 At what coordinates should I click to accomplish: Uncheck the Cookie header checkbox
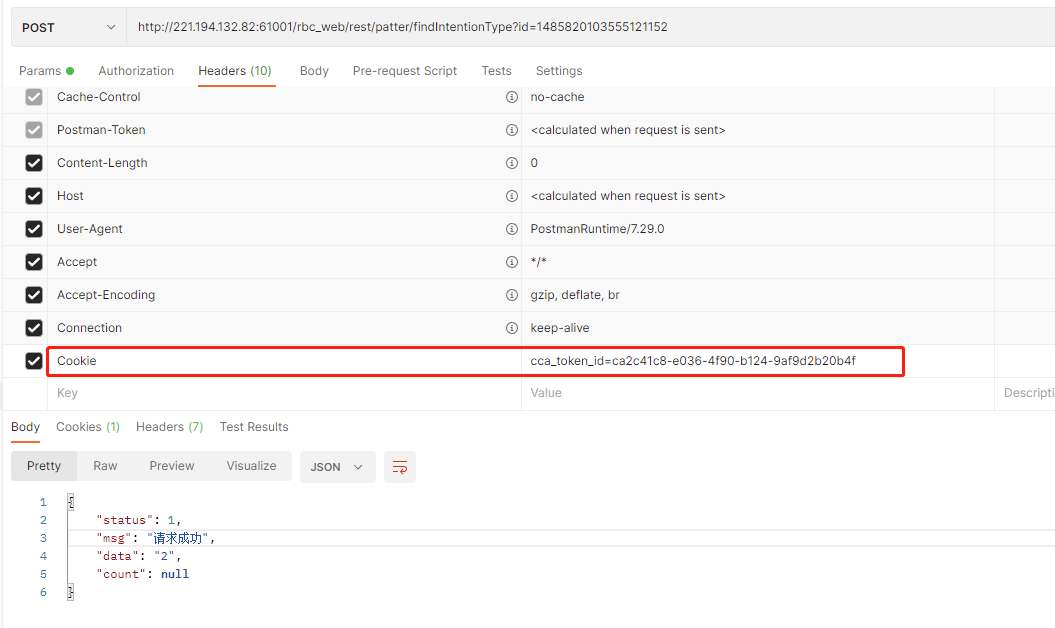(33, 361)
